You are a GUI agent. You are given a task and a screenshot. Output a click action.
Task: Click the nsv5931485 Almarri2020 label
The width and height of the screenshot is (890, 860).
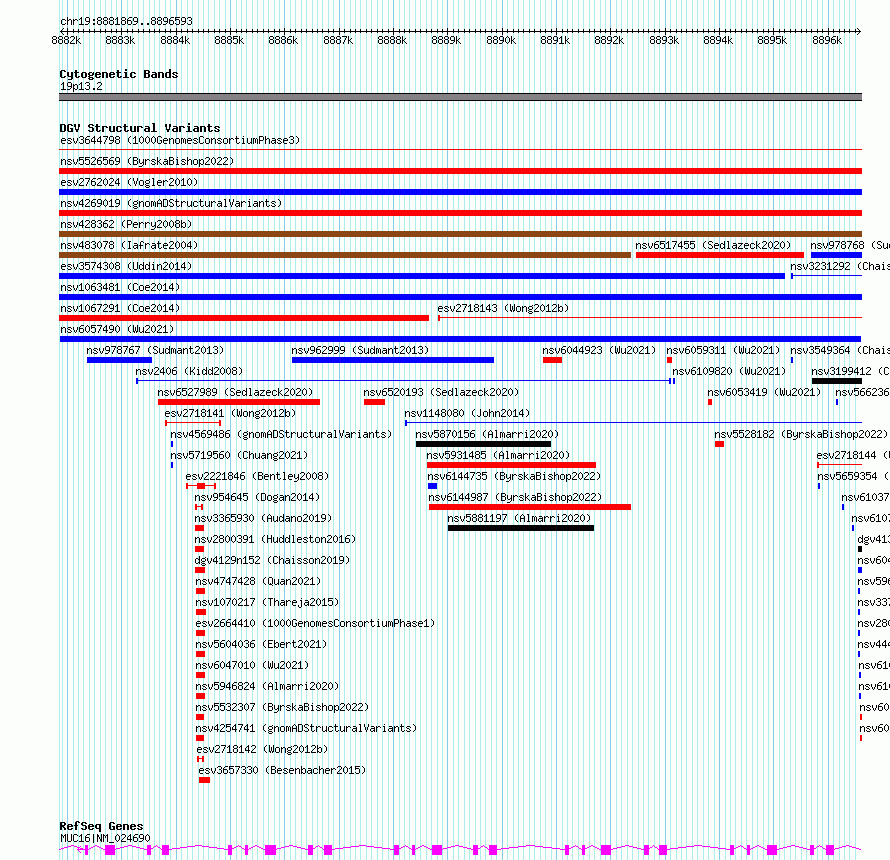tap(498, 455)
